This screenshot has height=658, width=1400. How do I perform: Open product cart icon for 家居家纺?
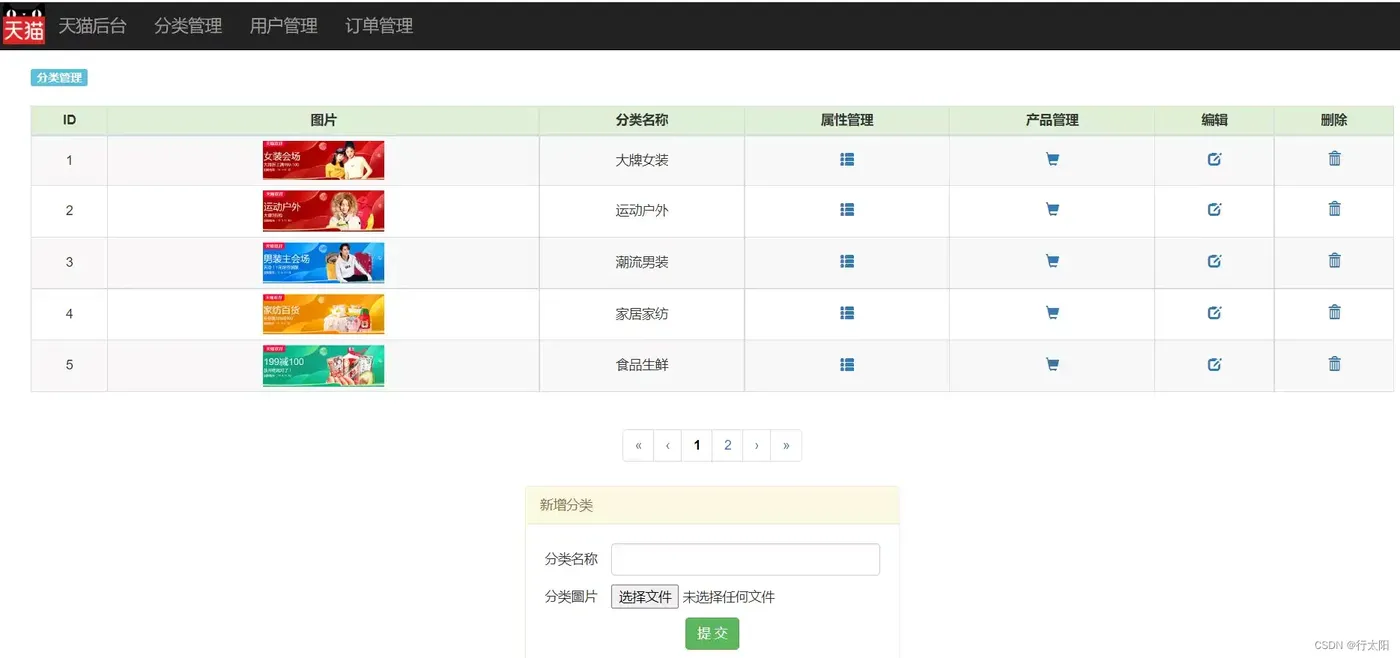[x=1052, y=313]
